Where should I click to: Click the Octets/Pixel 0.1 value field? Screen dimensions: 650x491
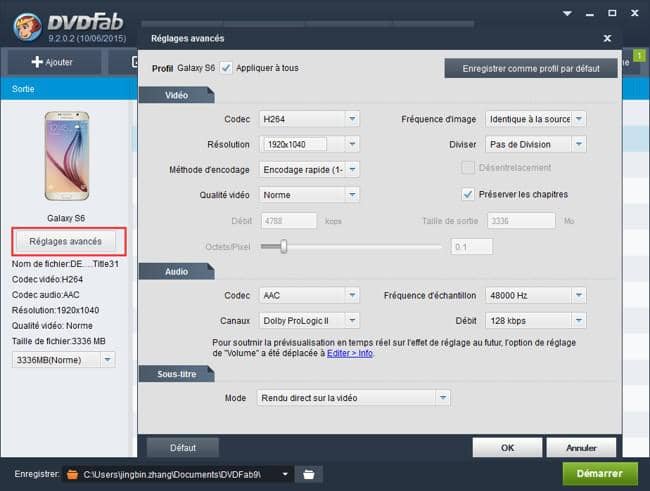click(472, 247)
